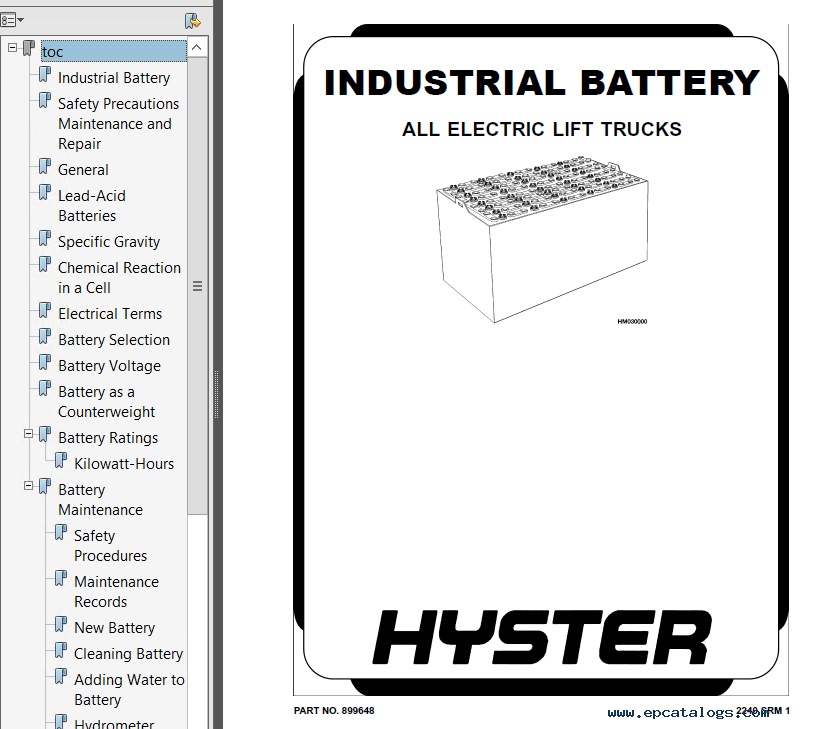Collapse the Battery Ratings bookmark group
This screenshot has height=729, width=820.
coord(29,434)
